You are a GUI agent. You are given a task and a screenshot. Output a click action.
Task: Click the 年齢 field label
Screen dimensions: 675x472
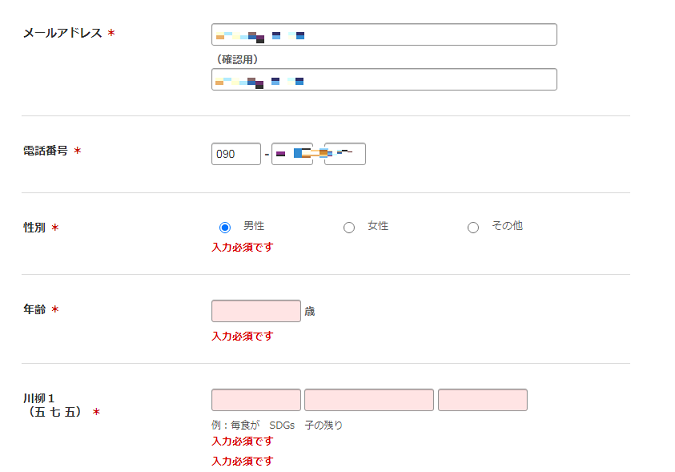[34, 309]
